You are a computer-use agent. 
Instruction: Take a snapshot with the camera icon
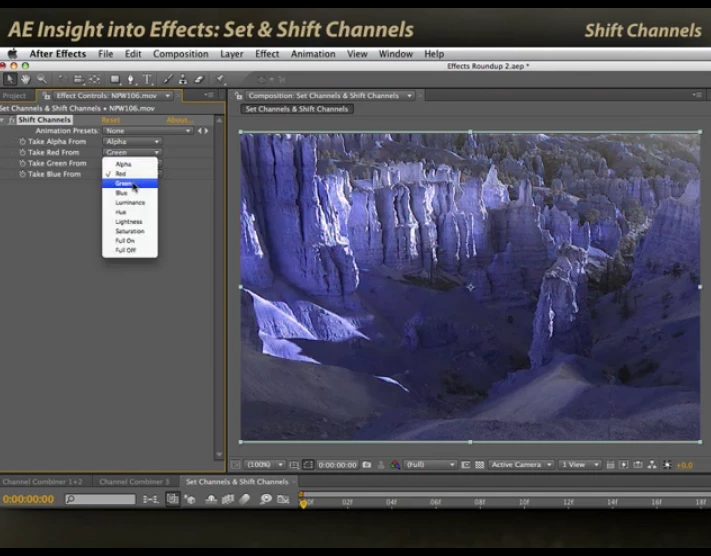click(367, 465)
